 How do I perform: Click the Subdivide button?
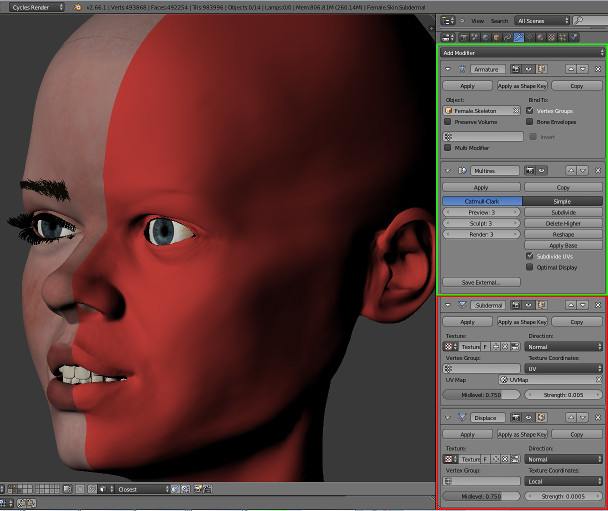click(x=564, y=212)
